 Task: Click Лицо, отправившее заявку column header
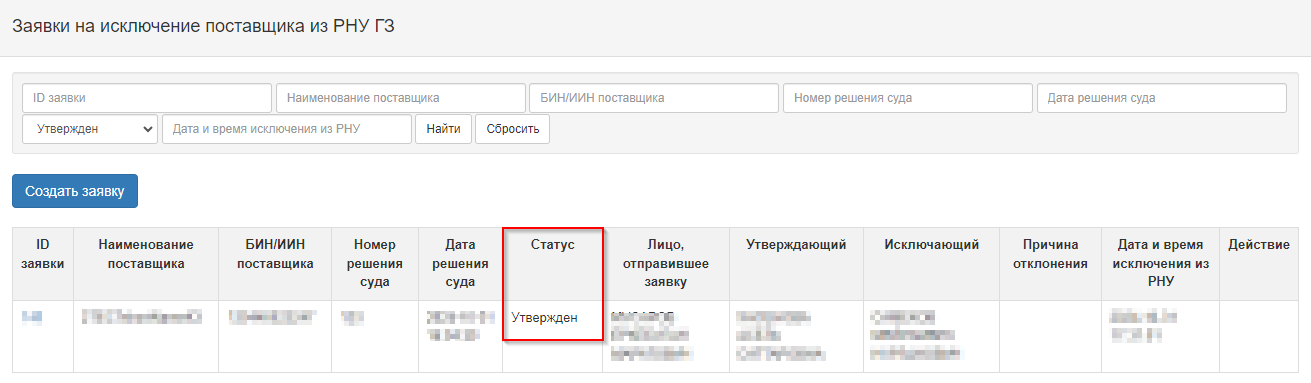click(x=665, y=263)
